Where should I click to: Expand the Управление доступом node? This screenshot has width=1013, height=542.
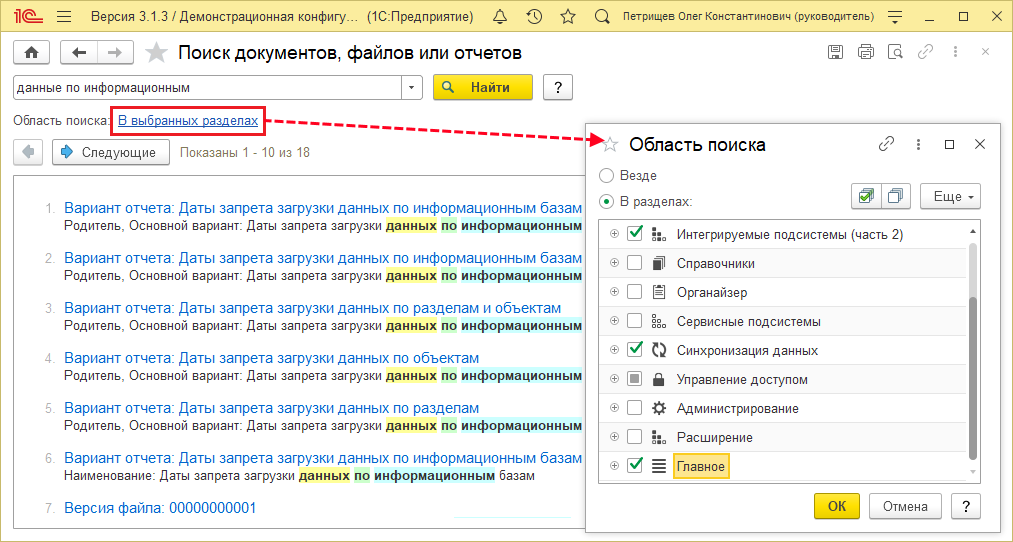pyautogui.click(x=614, y=379)
